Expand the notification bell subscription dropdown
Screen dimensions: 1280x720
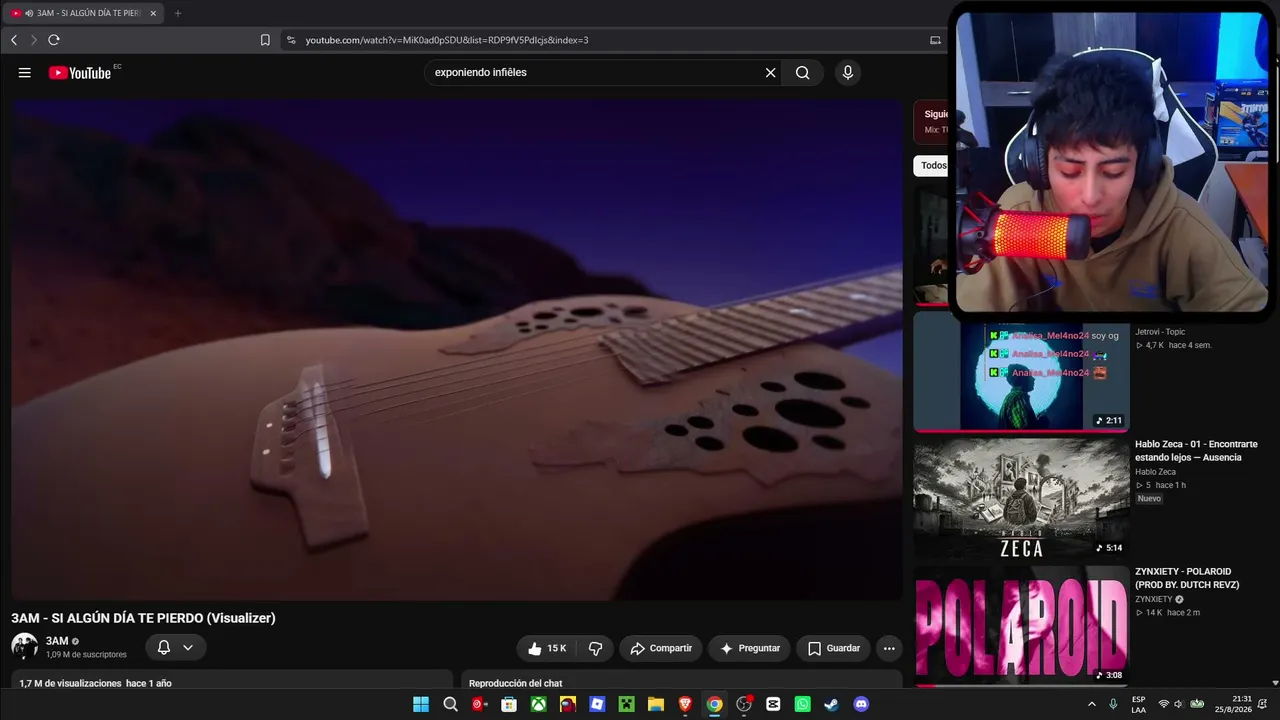pos(176,648)
